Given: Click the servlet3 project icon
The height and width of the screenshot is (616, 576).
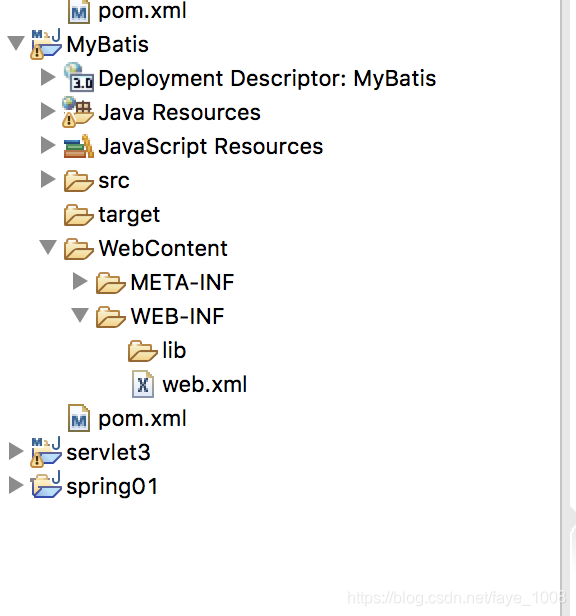Looking at the screenshot, I should [x=46, y=452].
